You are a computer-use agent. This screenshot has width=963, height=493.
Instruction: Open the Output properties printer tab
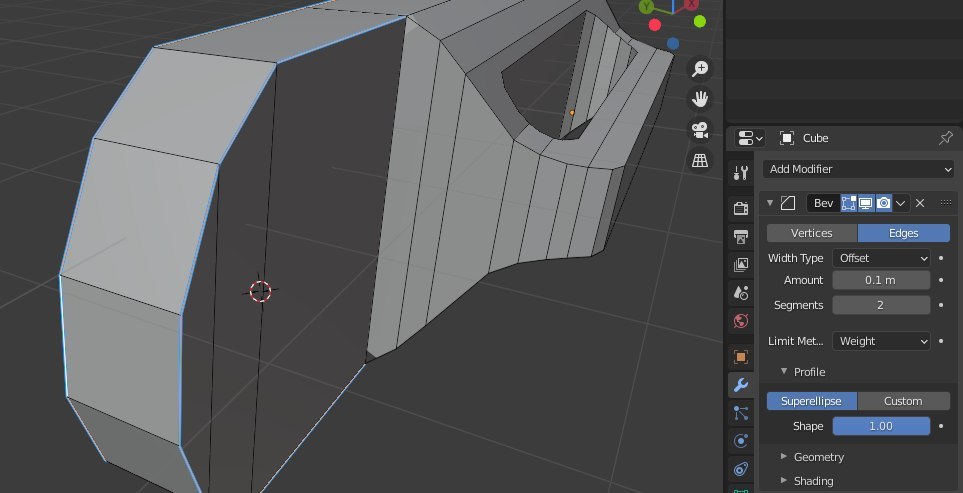[741, 236]
